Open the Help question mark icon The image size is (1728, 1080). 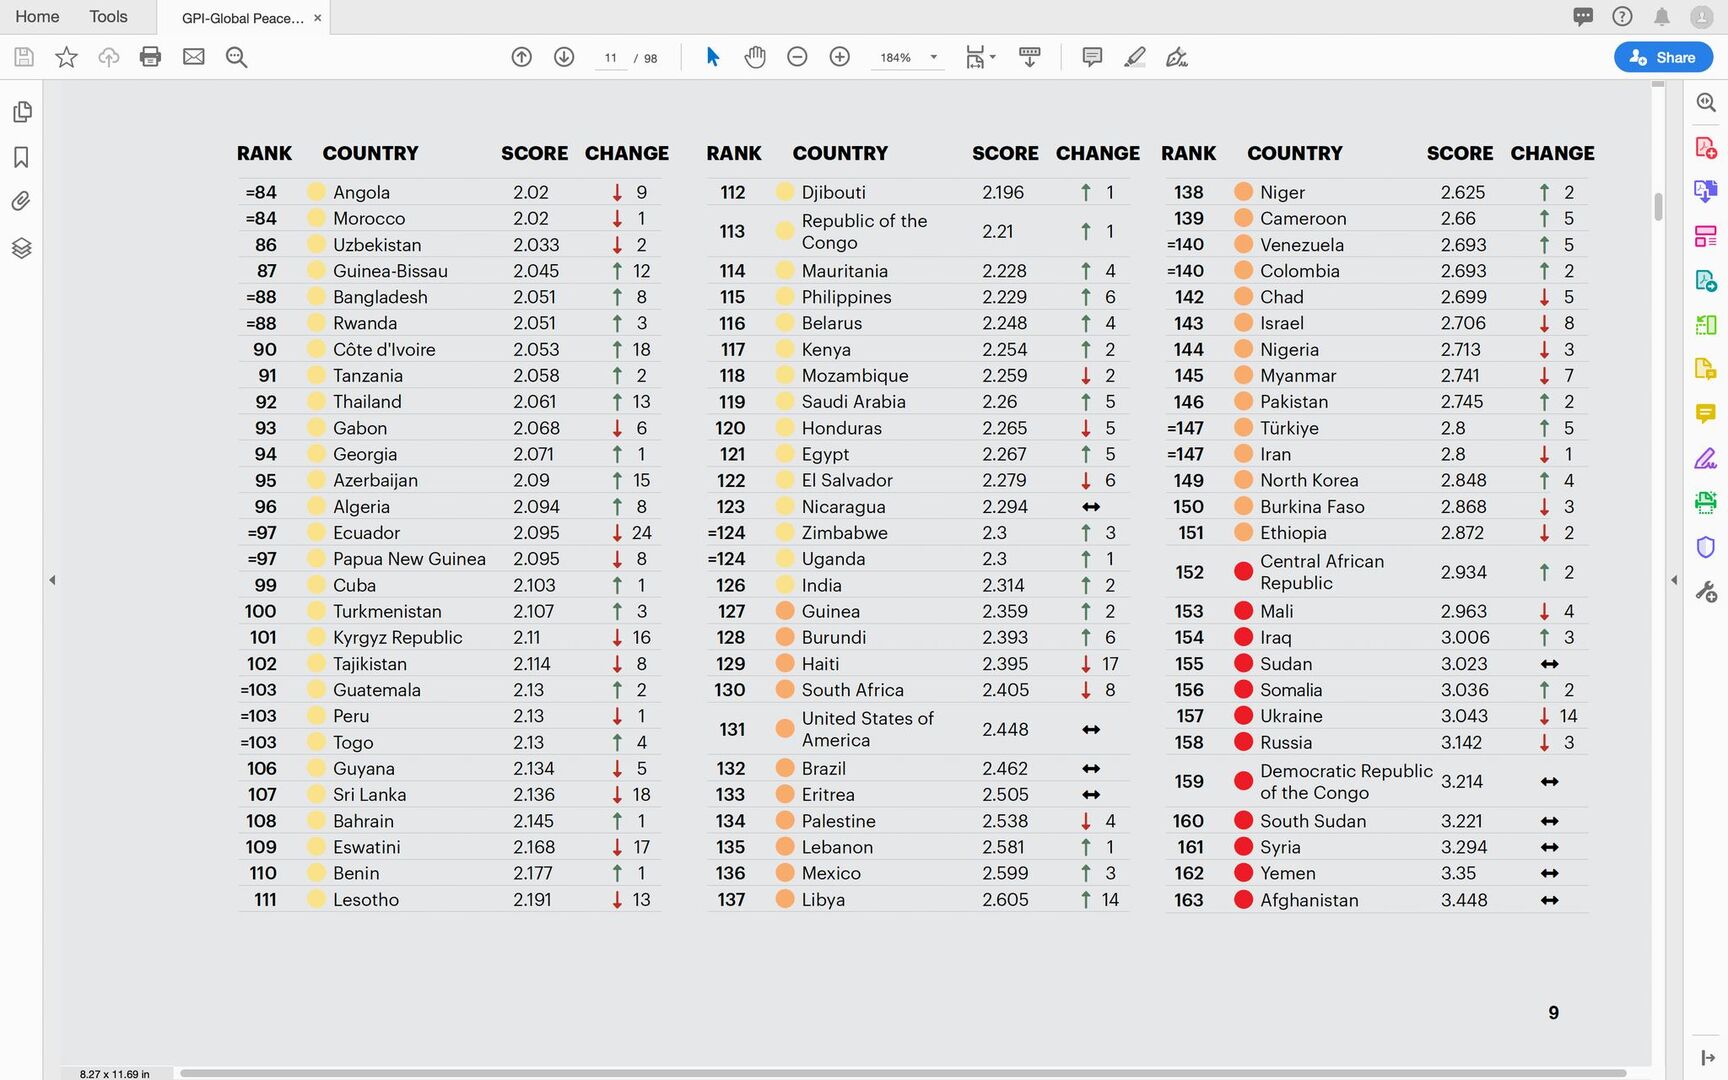coord(1622,16)
